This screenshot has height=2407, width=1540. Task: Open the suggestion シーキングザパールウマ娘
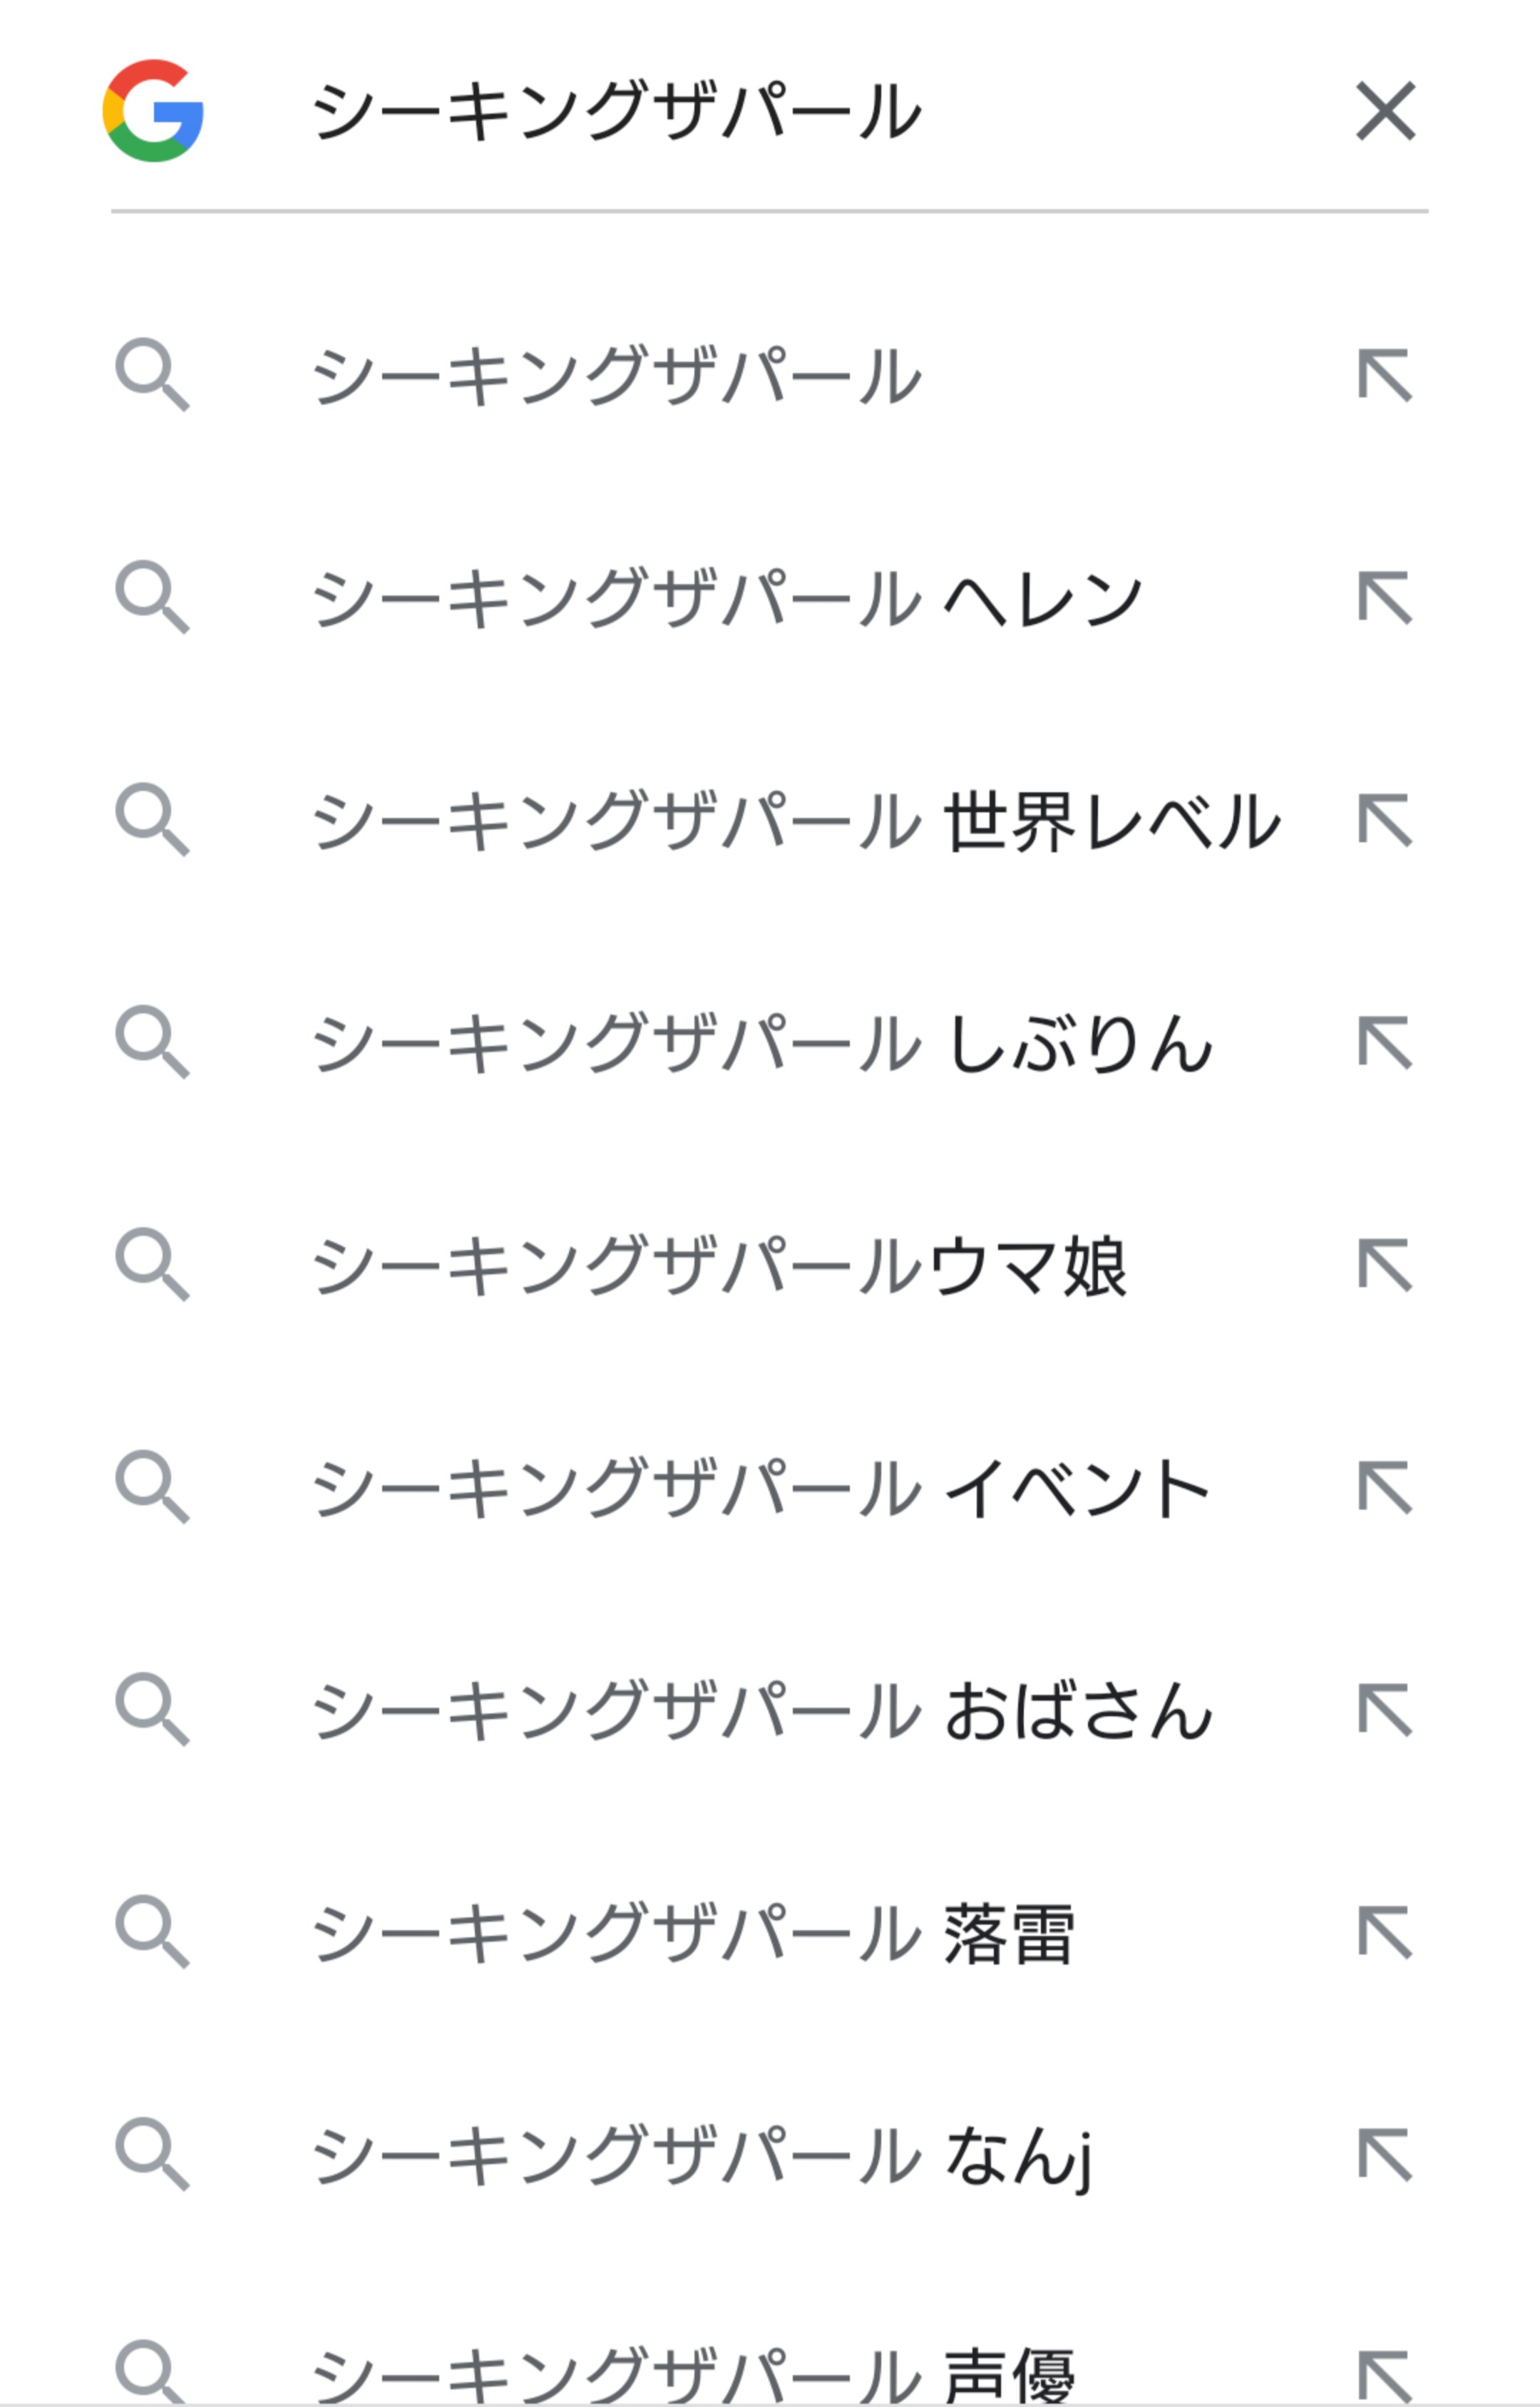coord(720,1266)
